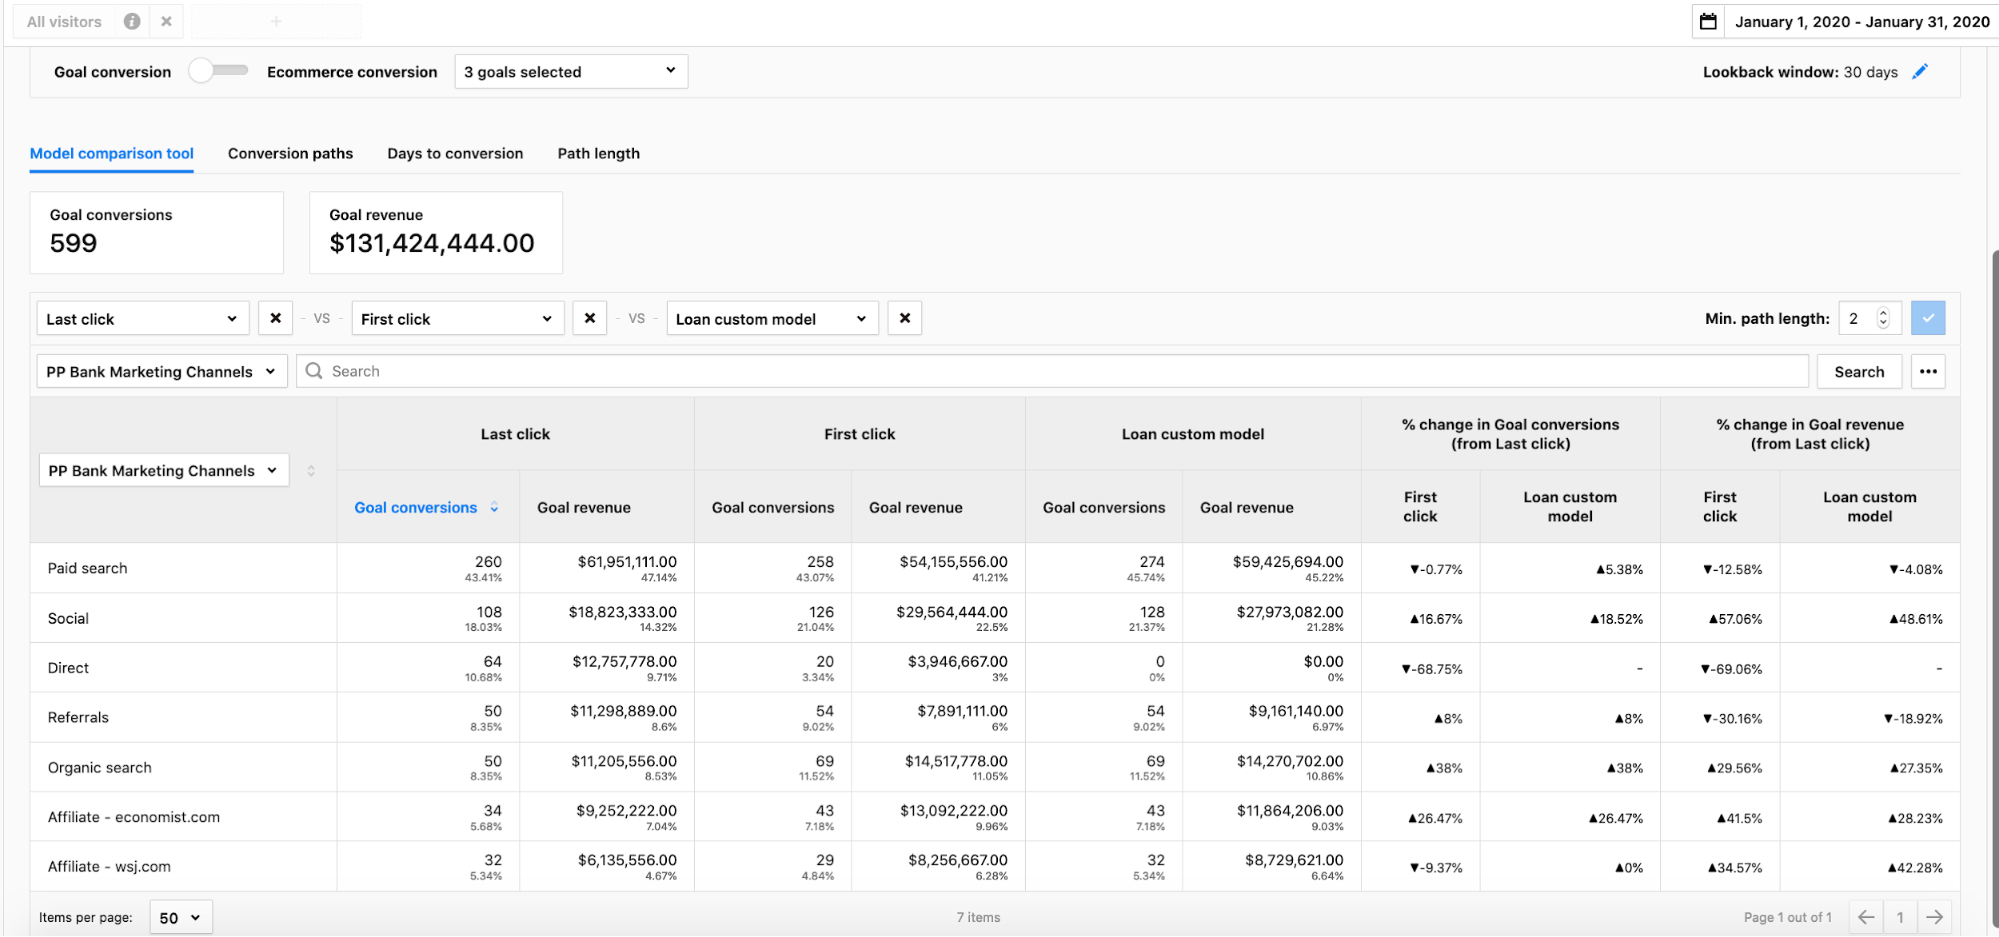Click the info icon on All visitors segment

coord(130,21)
